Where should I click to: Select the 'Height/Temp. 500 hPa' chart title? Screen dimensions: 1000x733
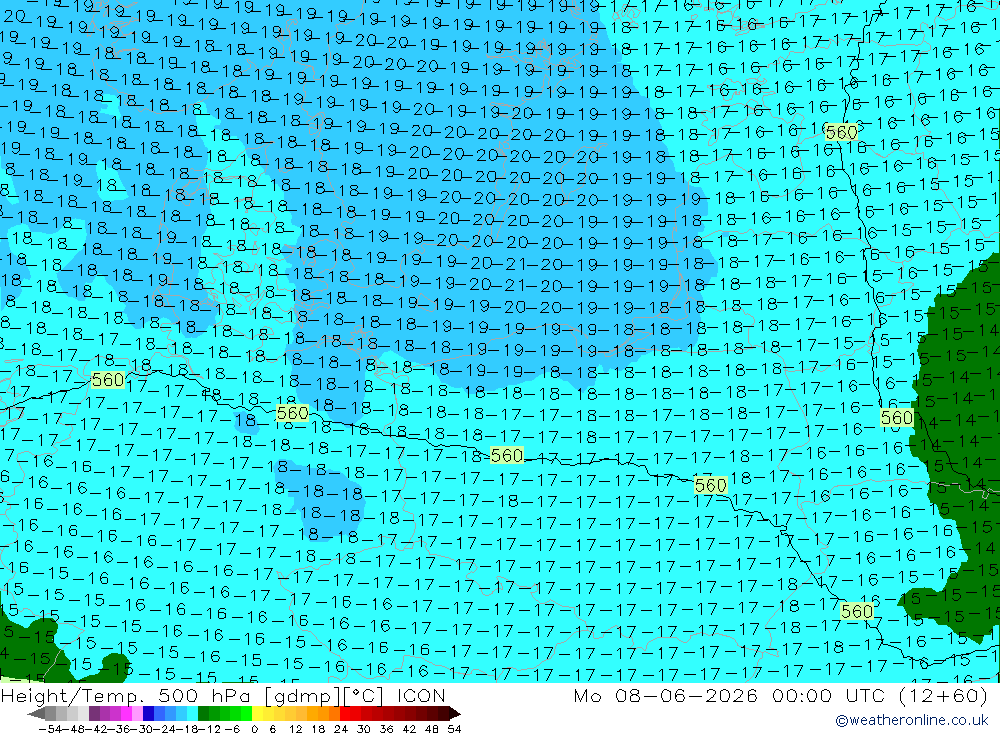(x=128, y=695)
